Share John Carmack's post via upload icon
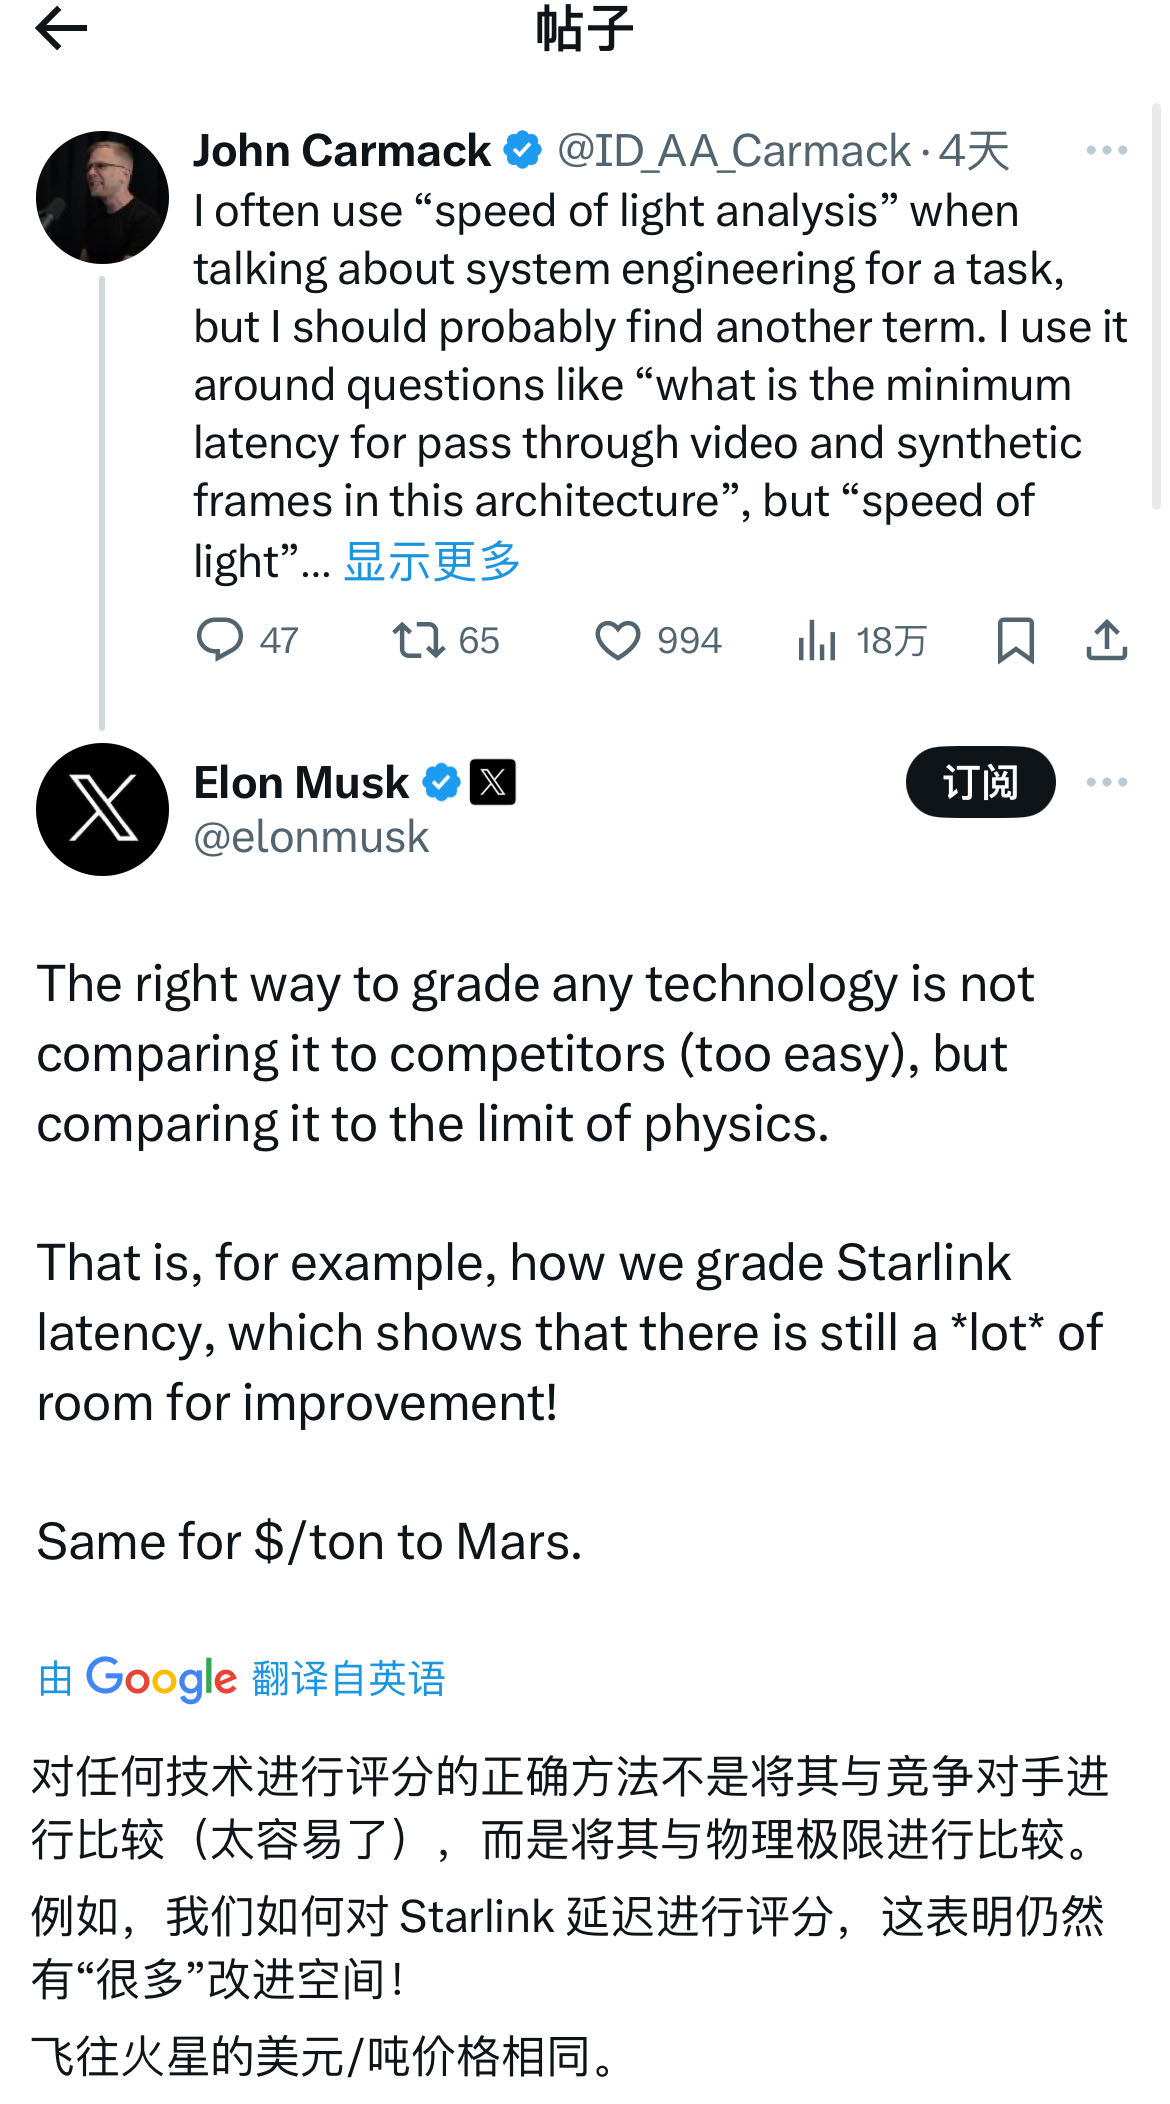 click(x=1106, y=640)
